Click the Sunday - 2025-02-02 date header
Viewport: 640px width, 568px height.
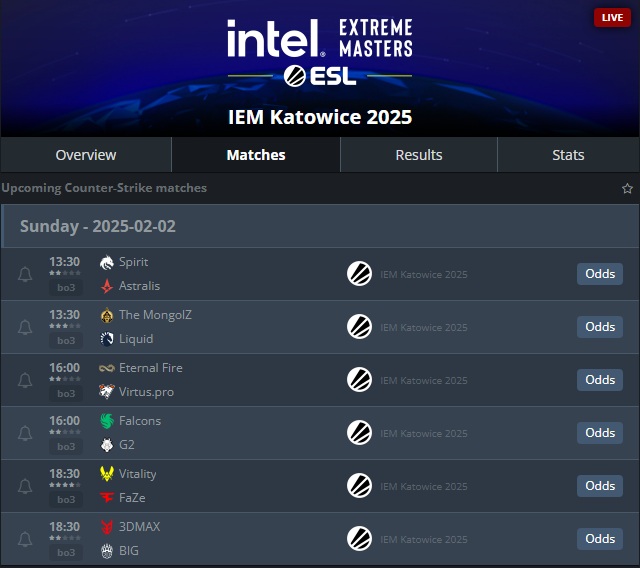pos(98,226)
